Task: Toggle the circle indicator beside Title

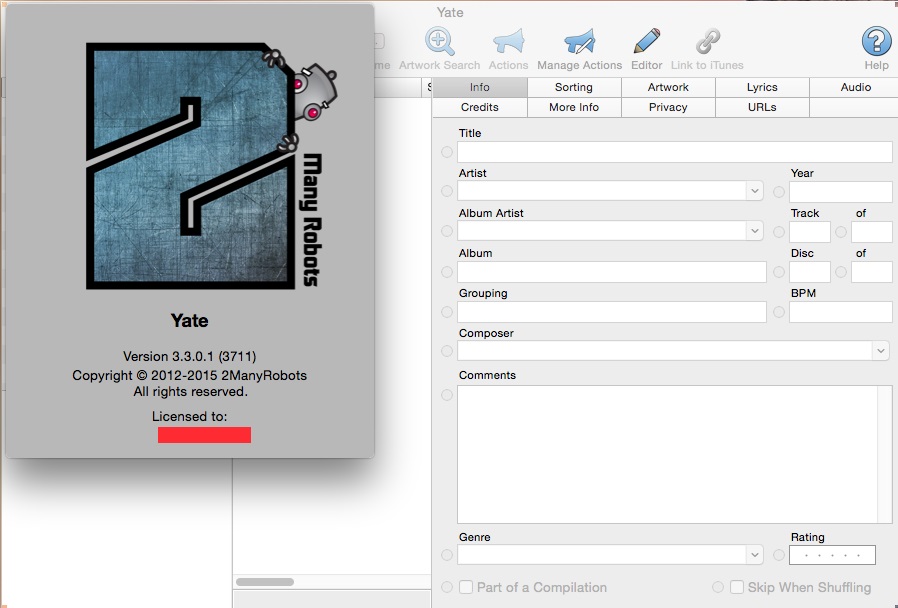Action: pos(447,152)
